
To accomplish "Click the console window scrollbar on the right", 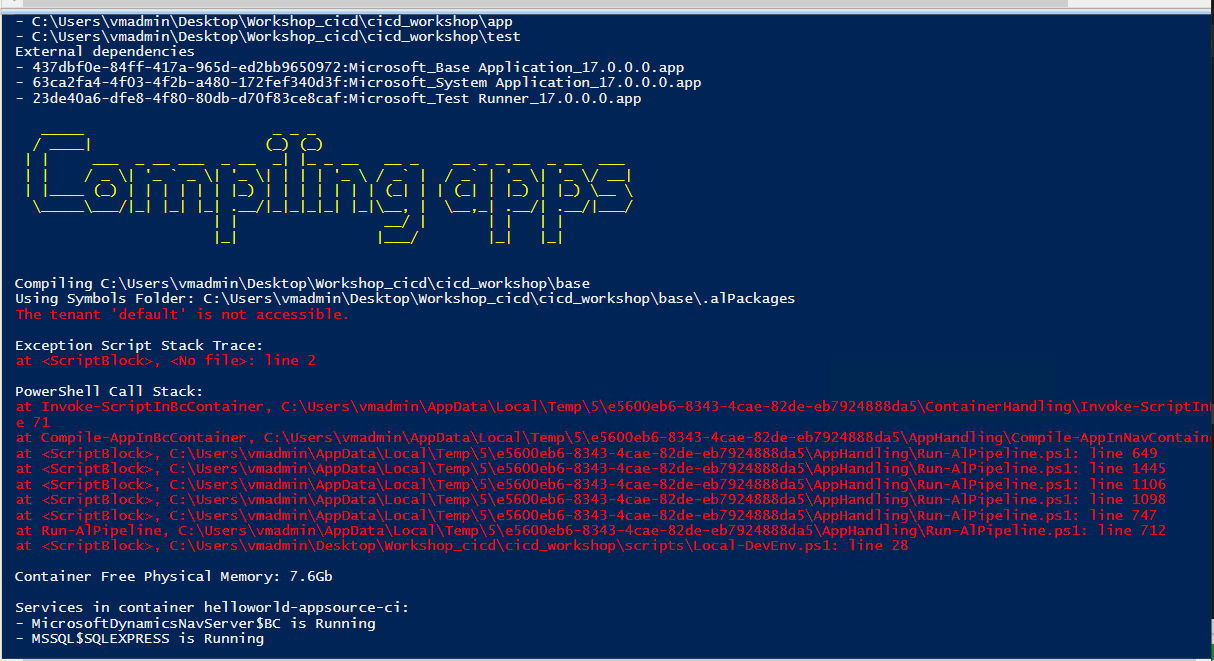I will click(1207, 330).
